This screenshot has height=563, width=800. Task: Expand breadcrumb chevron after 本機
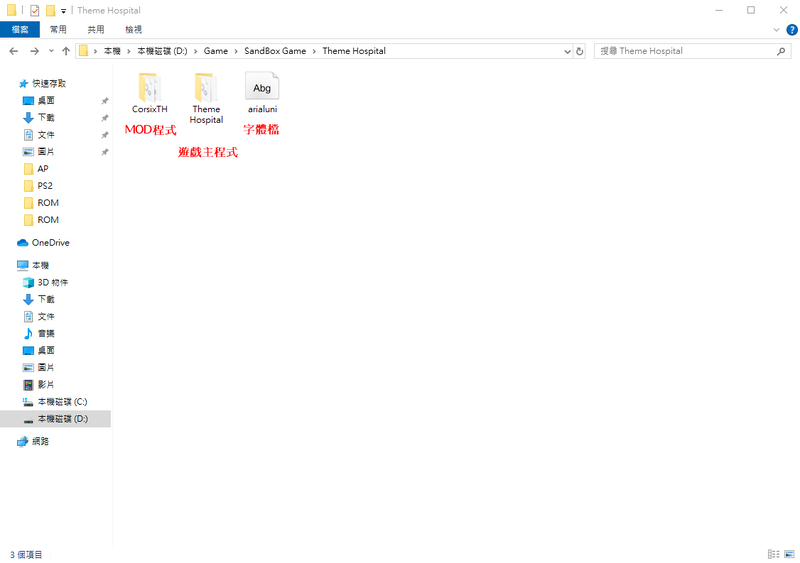129,51
